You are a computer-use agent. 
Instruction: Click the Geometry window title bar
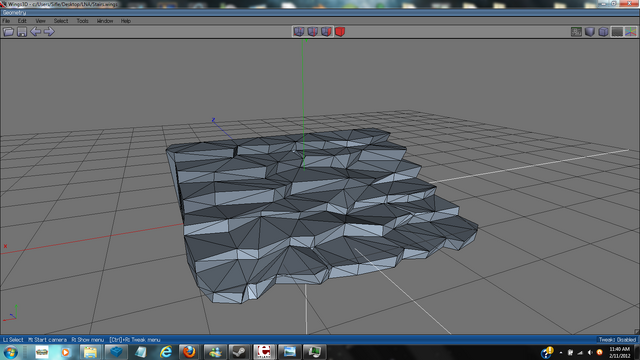pyautogui.click(x=320, y=13)
